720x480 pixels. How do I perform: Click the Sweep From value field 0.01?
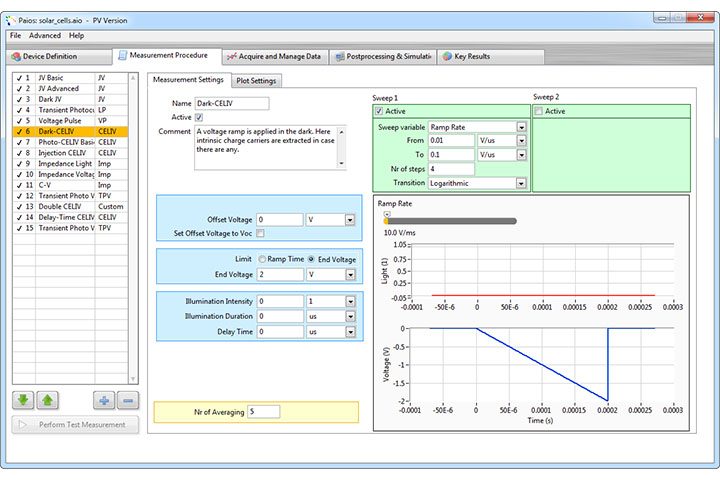pyautogui.click(x=451, y=141)
